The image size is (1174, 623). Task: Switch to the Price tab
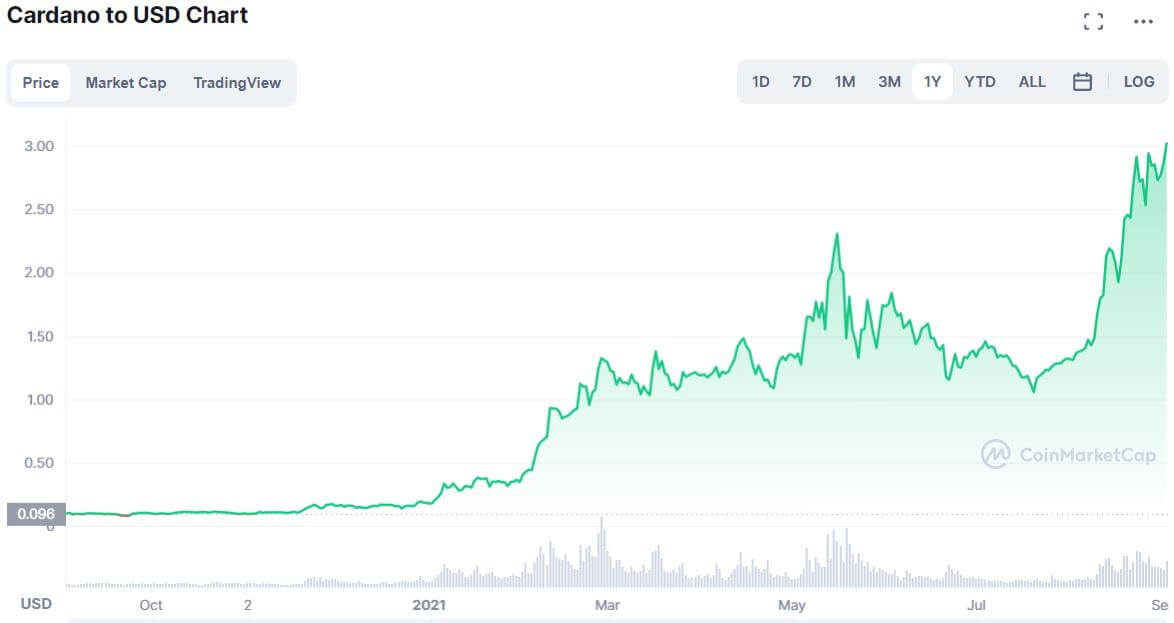(41, 83)
